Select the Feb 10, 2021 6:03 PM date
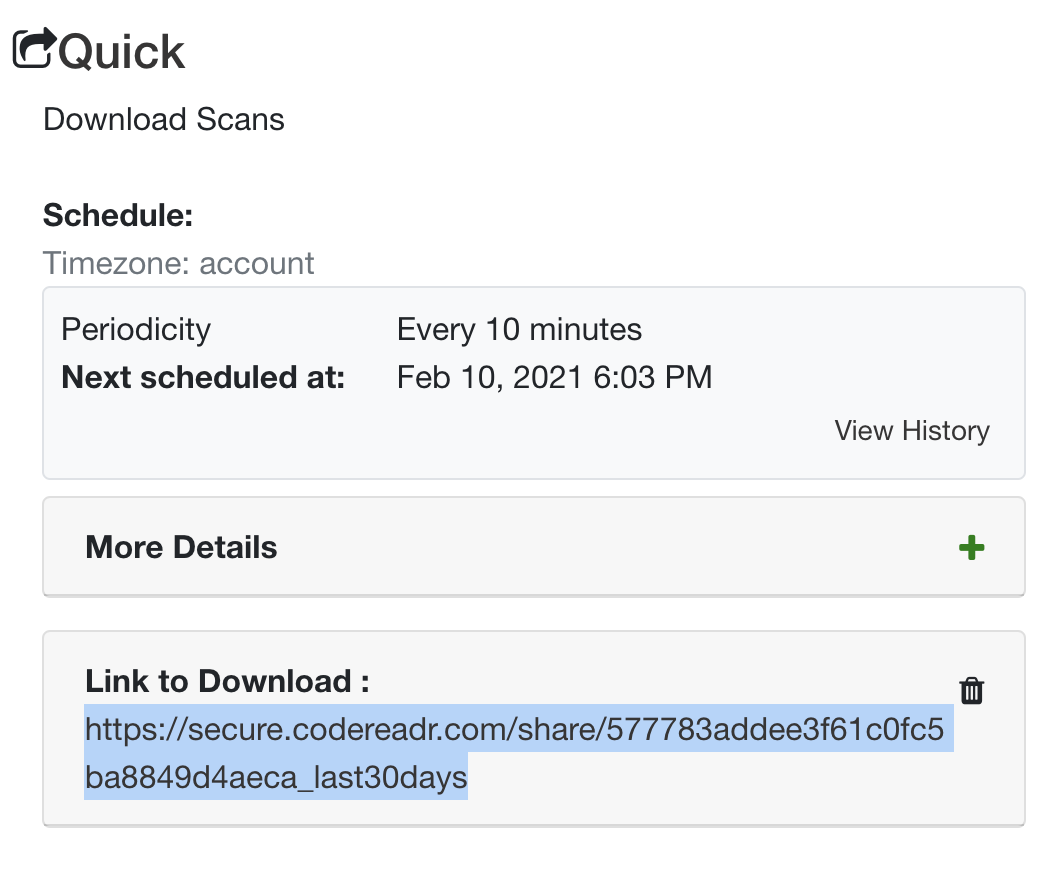The width and height of the screenshot is (1054, 876). (554, 377)
